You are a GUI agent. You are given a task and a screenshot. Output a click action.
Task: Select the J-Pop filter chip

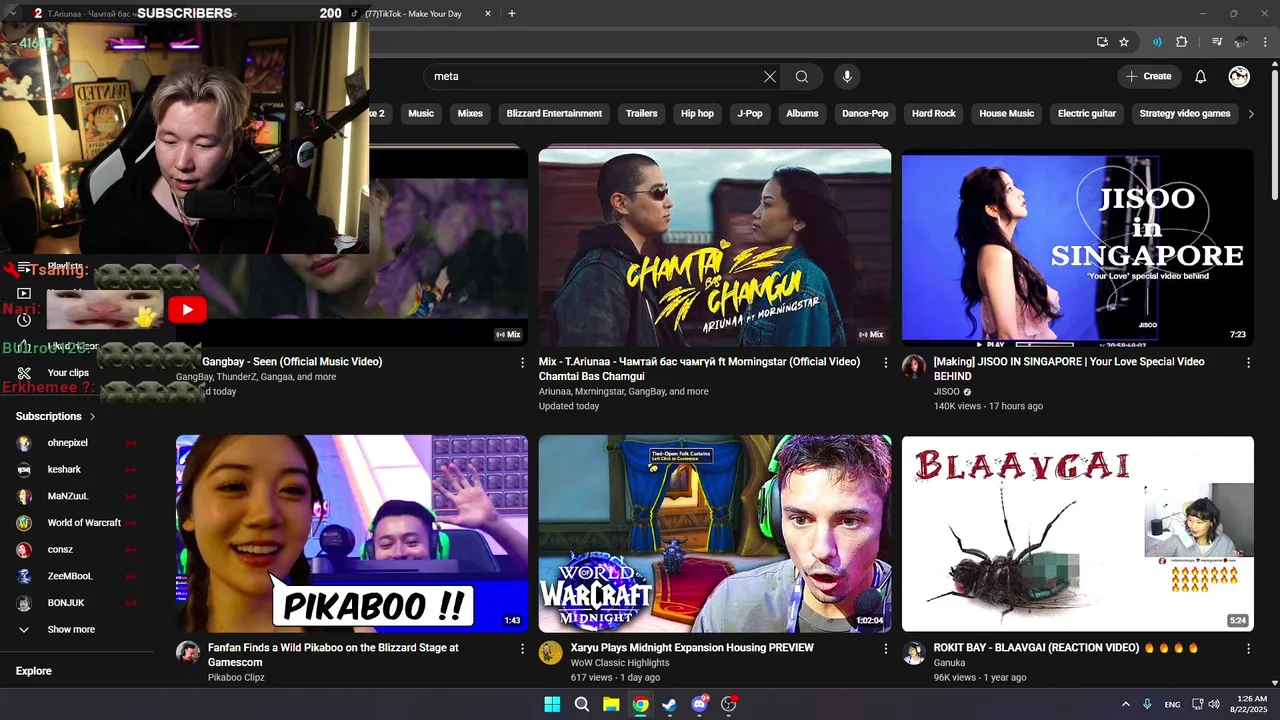[750, 114]
